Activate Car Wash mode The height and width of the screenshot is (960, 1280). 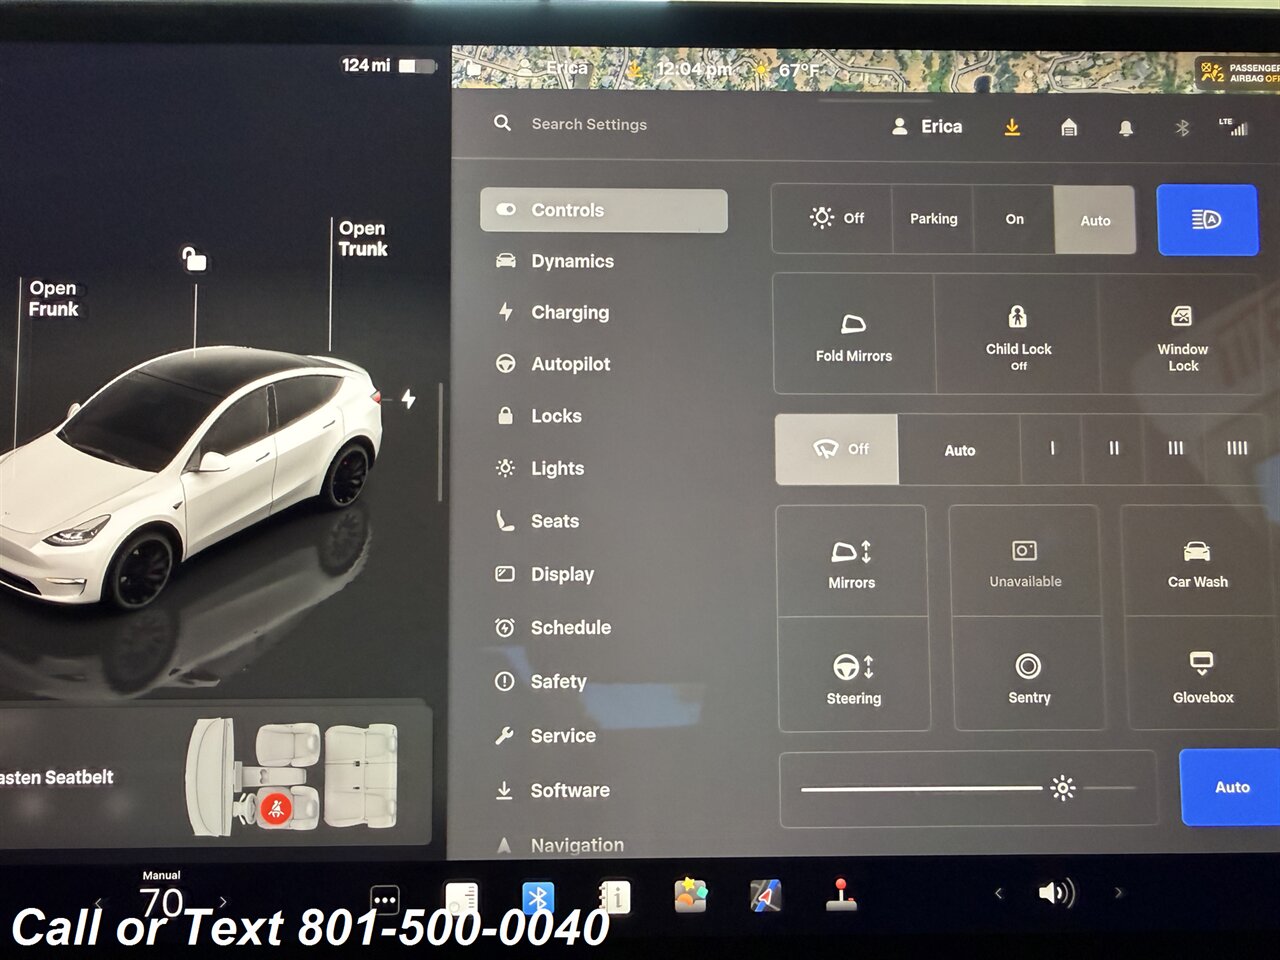[1198, 563]
